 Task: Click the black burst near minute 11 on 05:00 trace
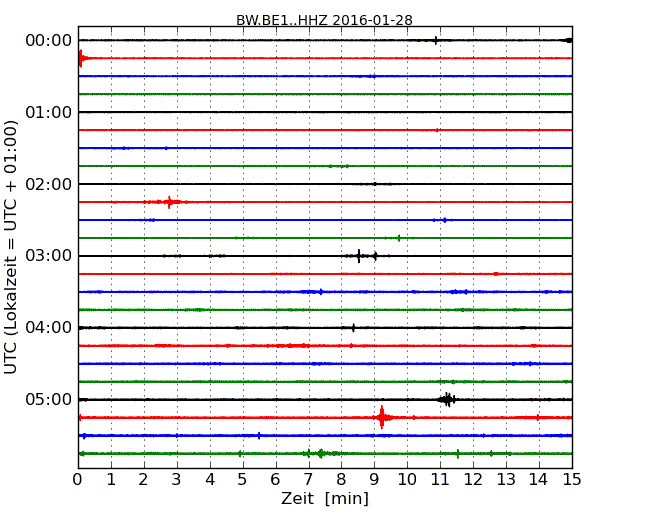tap(447, 400)
